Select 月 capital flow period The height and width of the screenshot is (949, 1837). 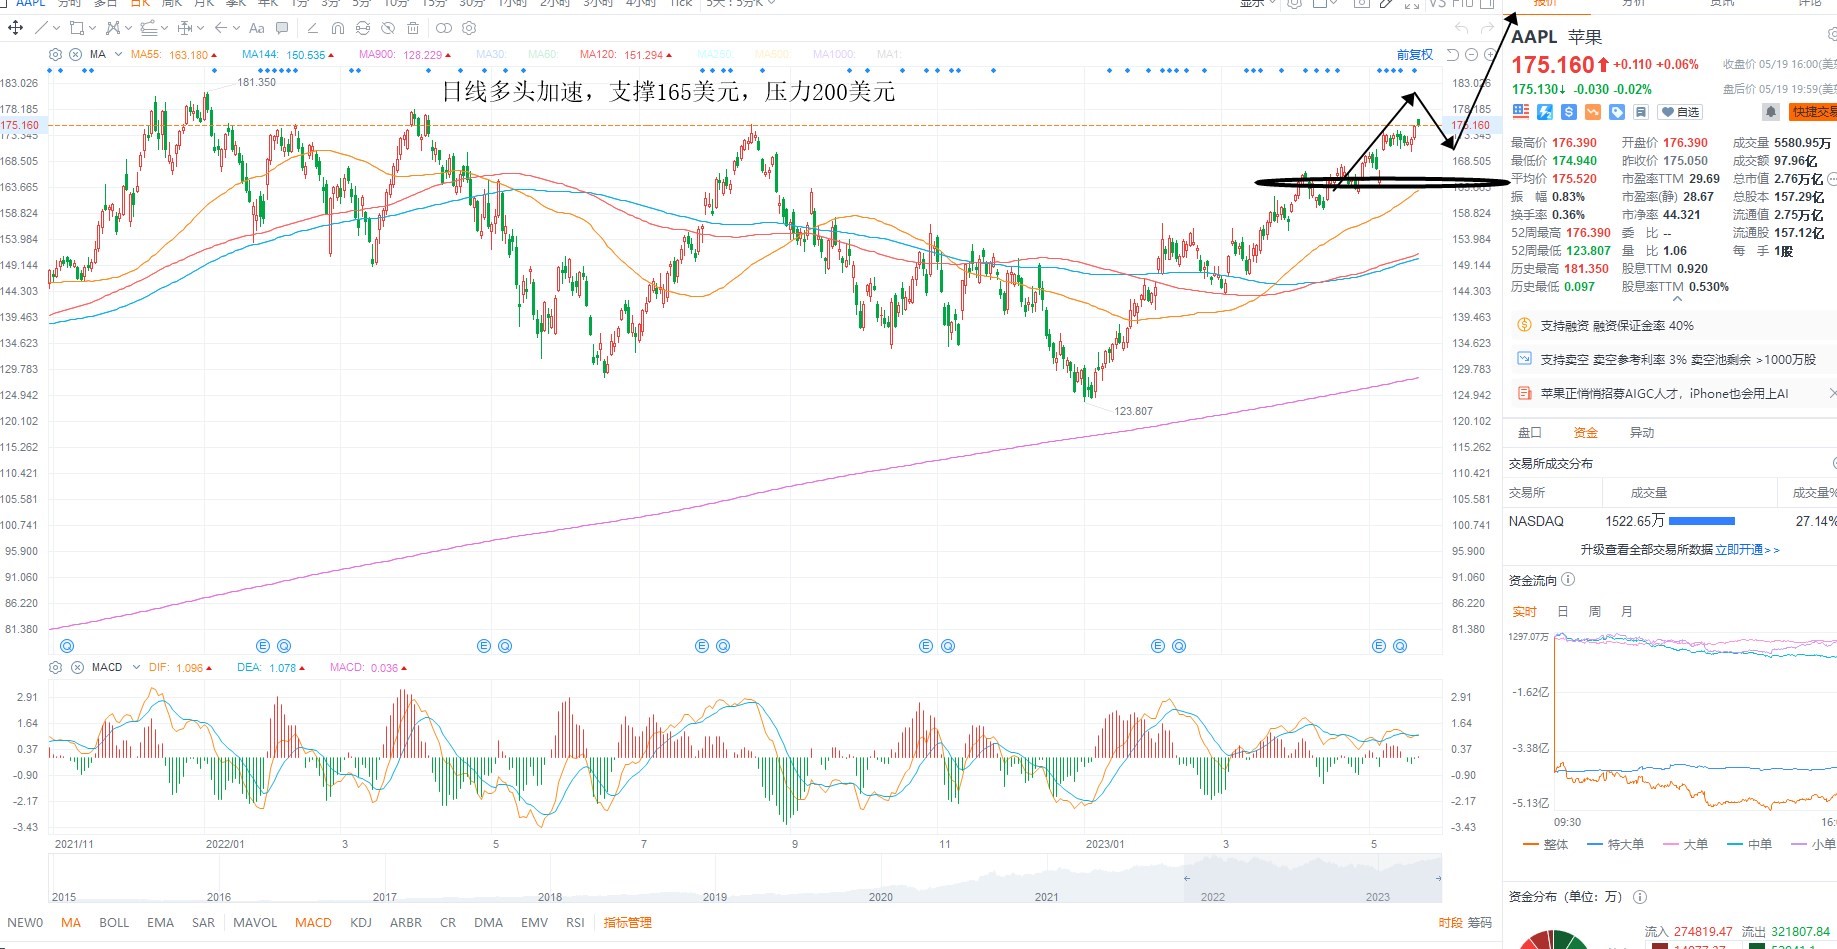1627,612
